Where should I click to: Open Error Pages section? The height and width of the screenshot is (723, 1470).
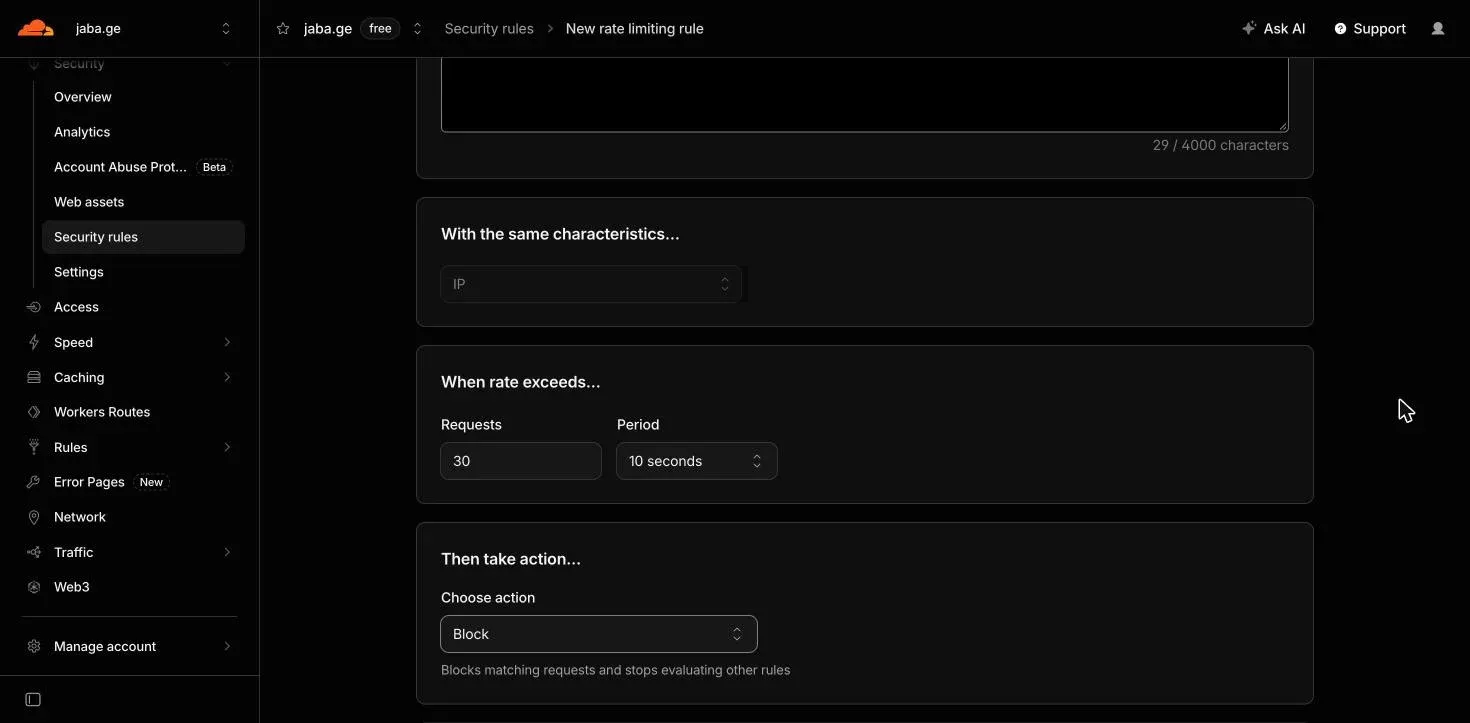[89, 482]
